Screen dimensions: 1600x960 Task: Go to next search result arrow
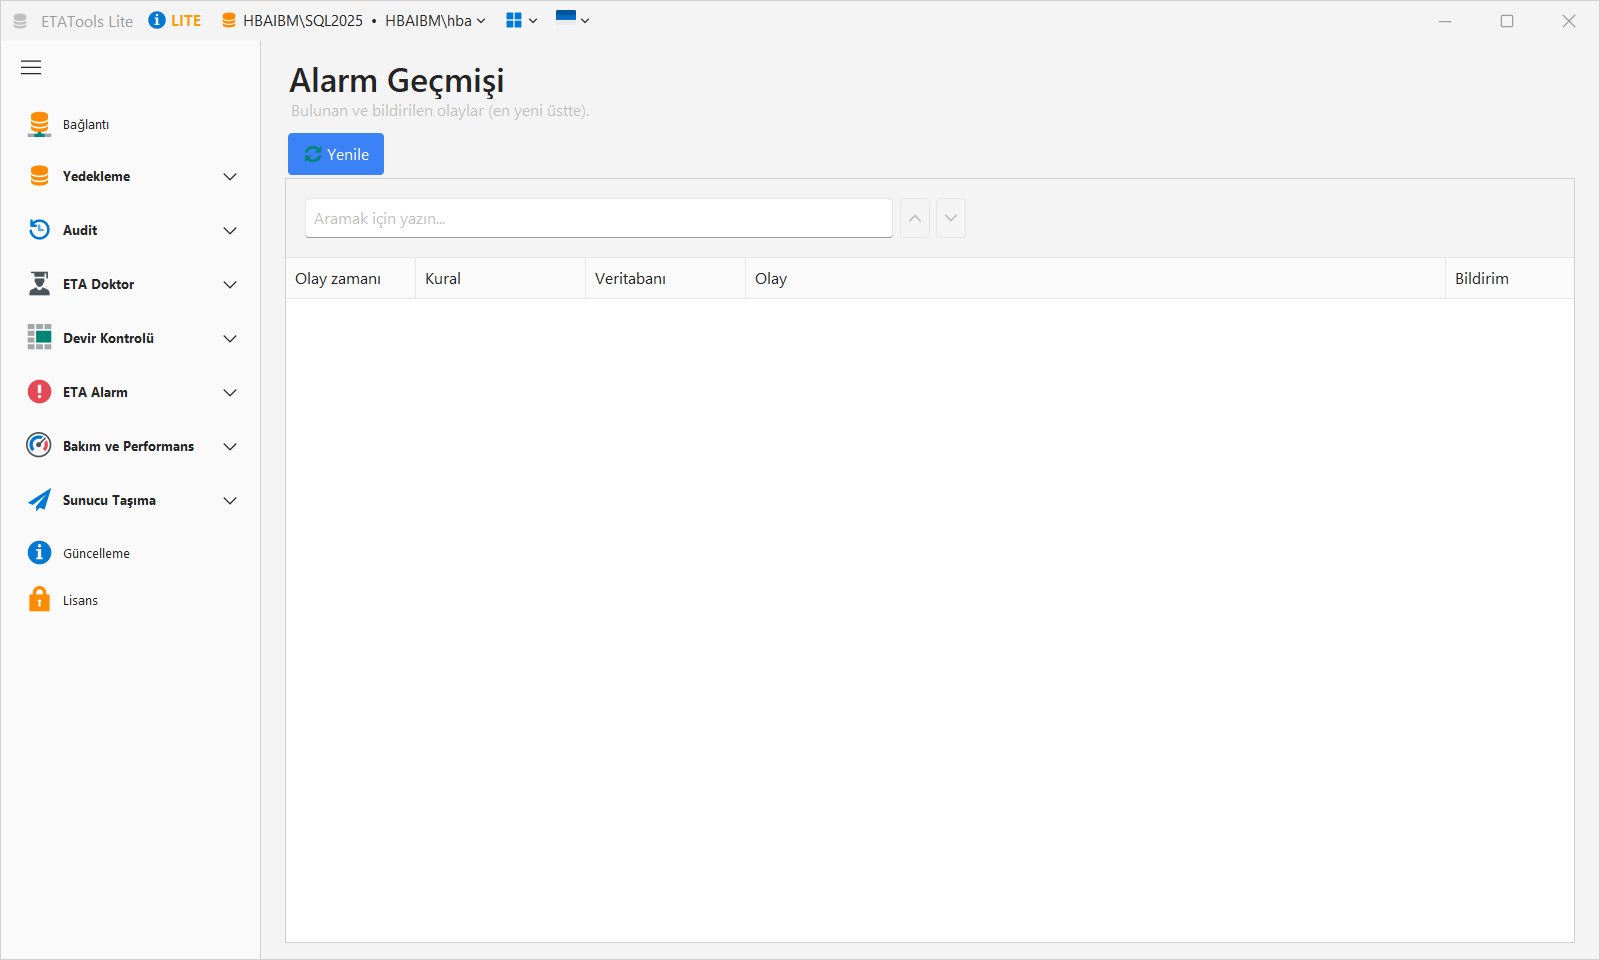pyautogui.click(x=951, y=218)
